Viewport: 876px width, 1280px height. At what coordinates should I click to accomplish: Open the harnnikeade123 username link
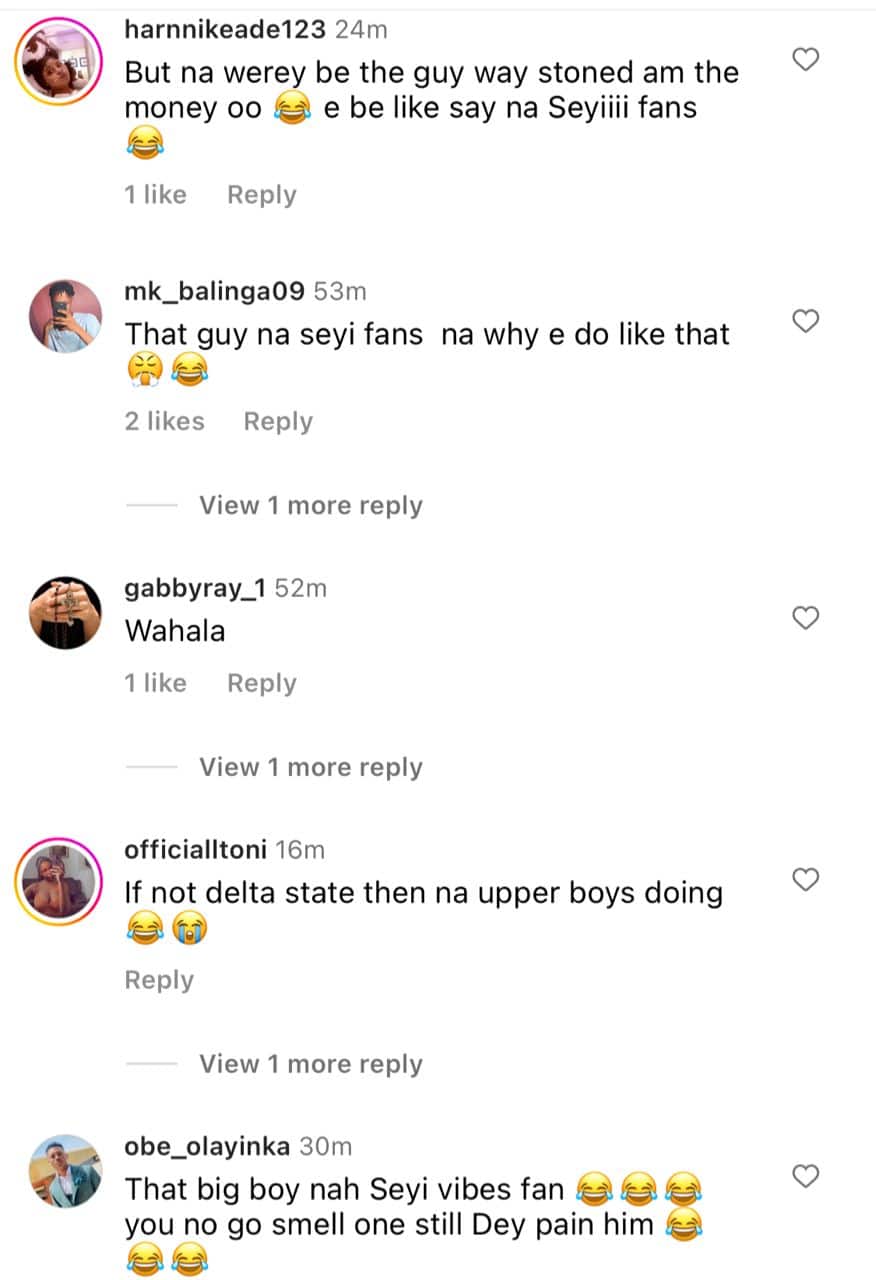[x=224, y=30]
